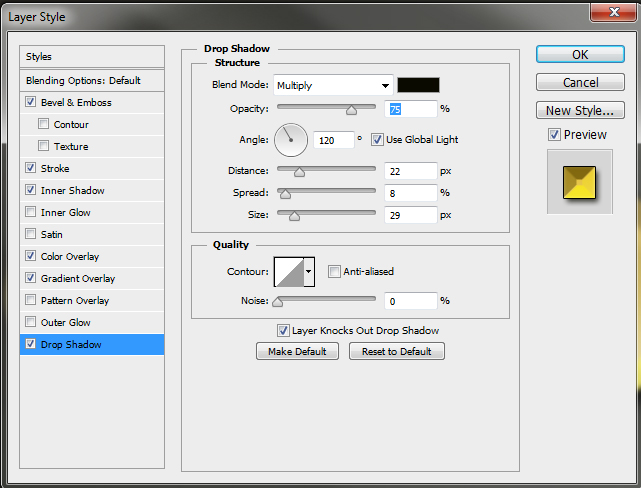Click Reset to Default button

[396, 351]
